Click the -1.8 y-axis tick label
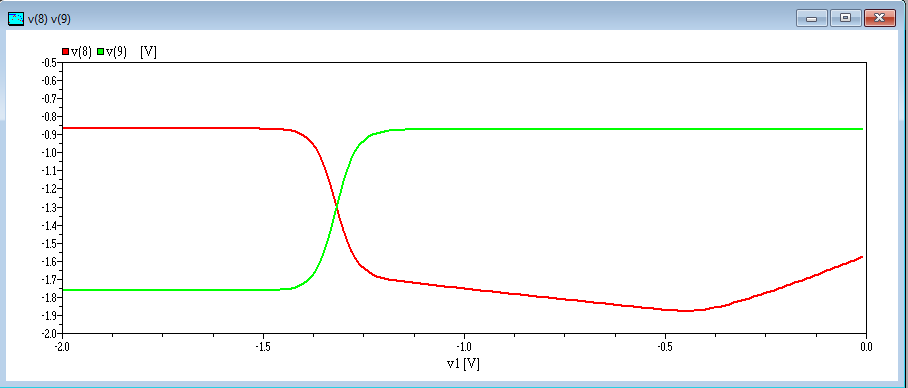The image size is (908, 388). pos(48,297)
